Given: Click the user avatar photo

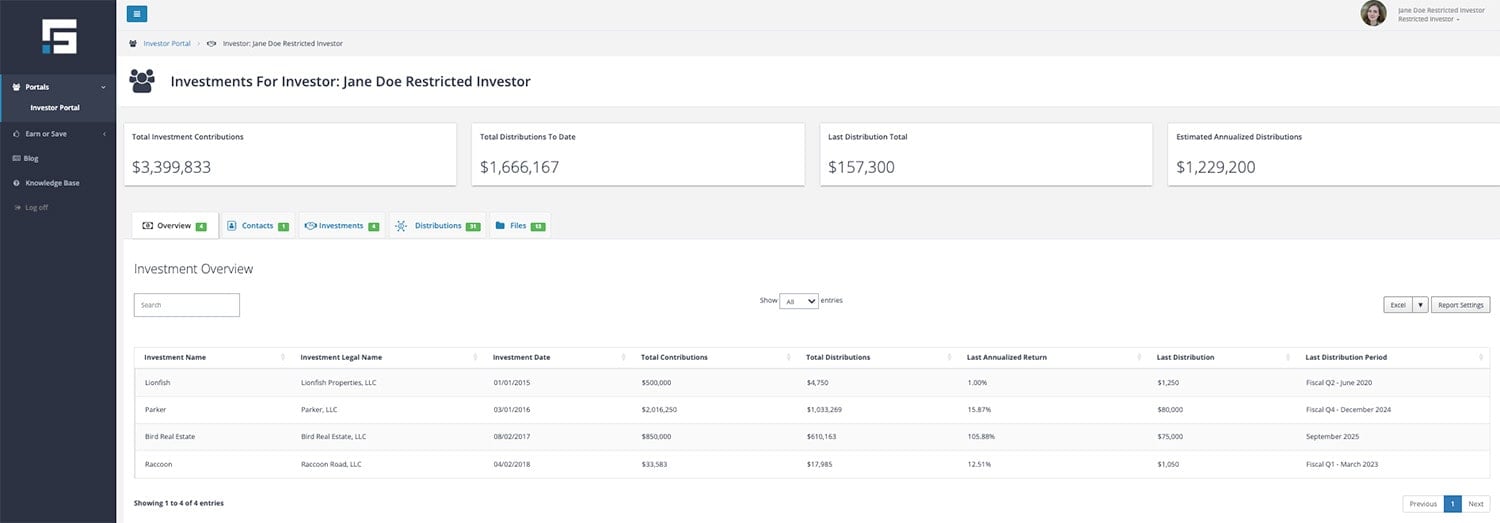Looking at the screenshot, I should (x=1373, y=14).
